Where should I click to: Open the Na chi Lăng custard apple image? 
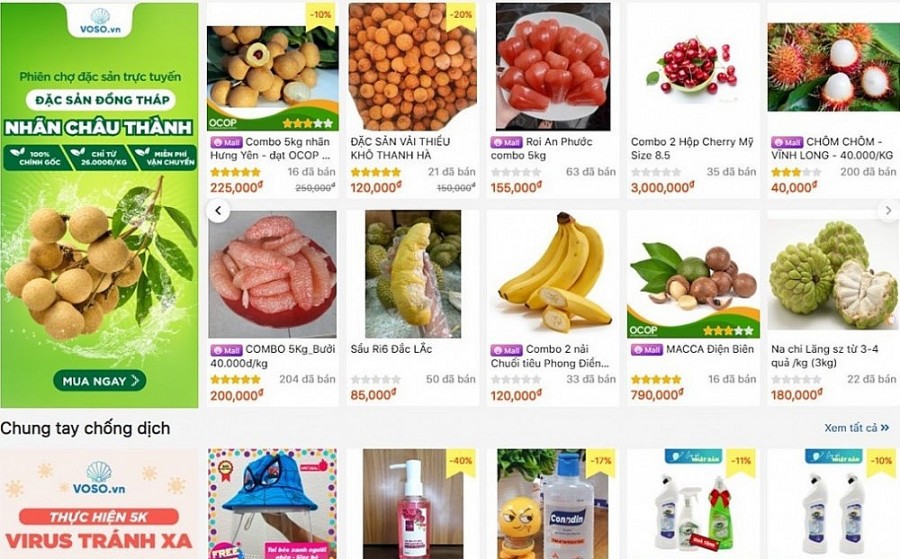pyautogui.click(x=833, y=275)
